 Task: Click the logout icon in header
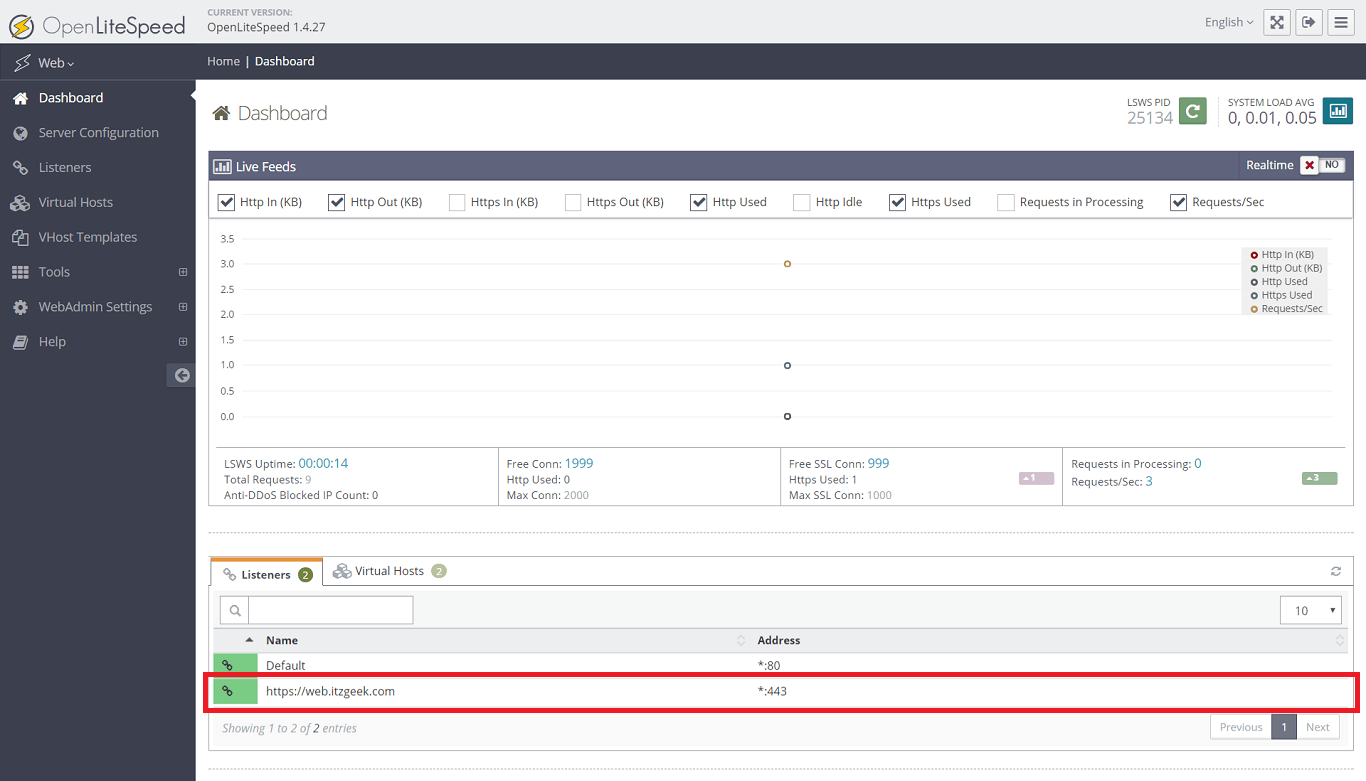1309,22
